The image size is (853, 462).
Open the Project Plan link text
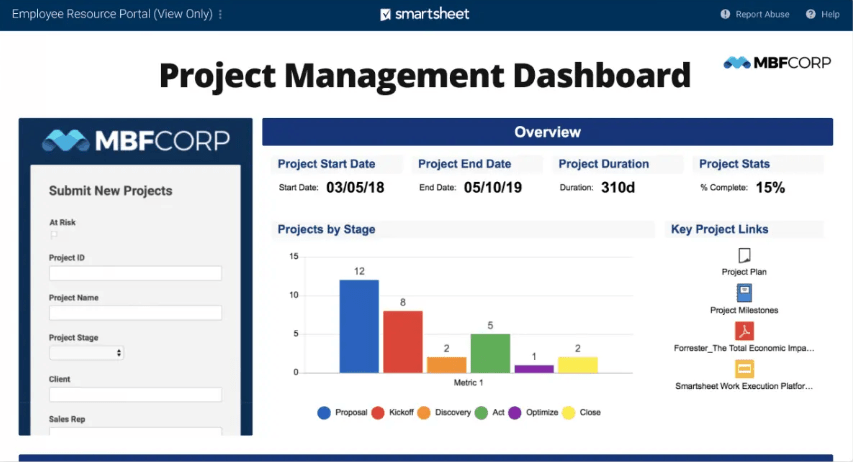click(x=744, y=272)
